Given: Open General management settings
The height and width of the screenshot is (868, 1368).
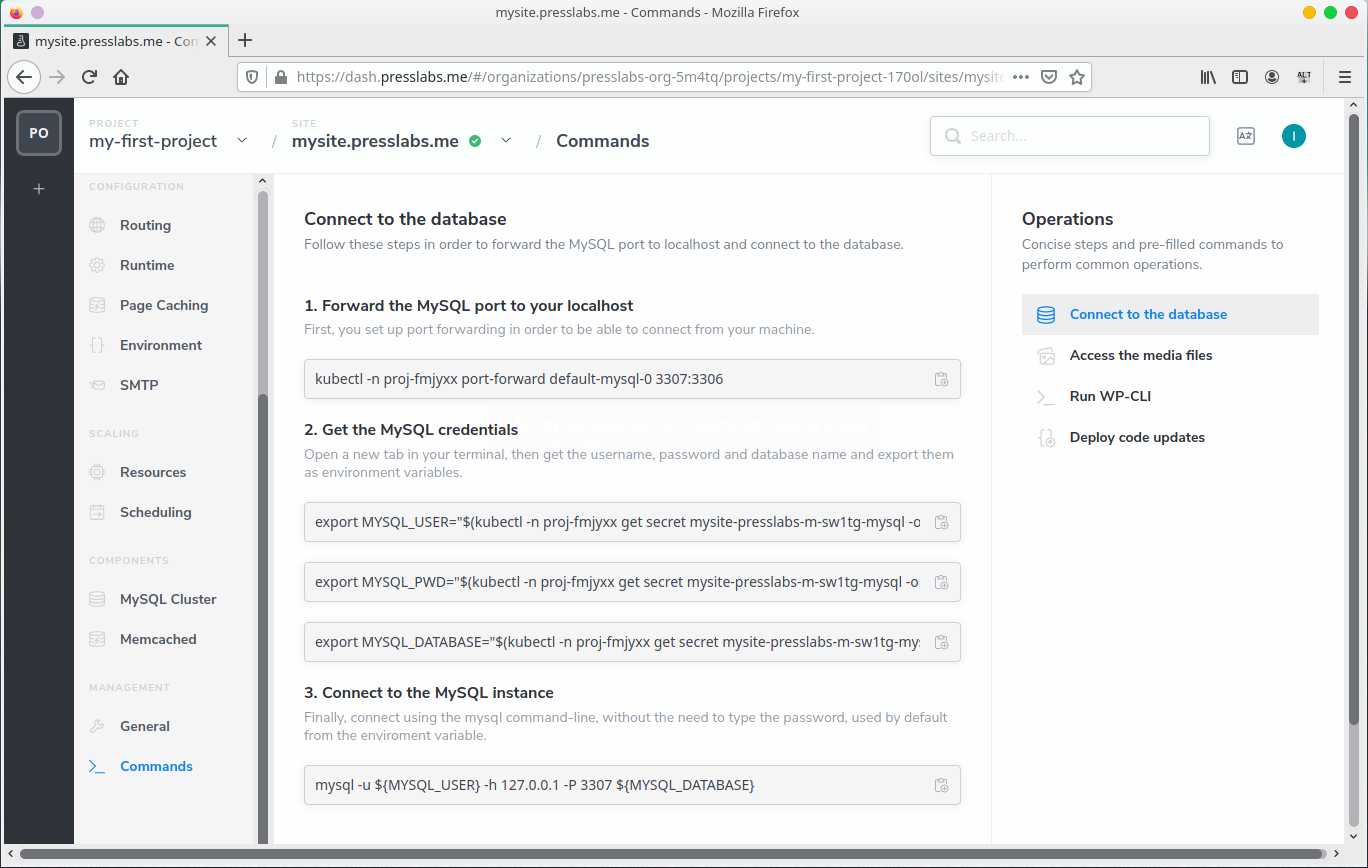Looking at the screenshot, I should pos(145,726).
